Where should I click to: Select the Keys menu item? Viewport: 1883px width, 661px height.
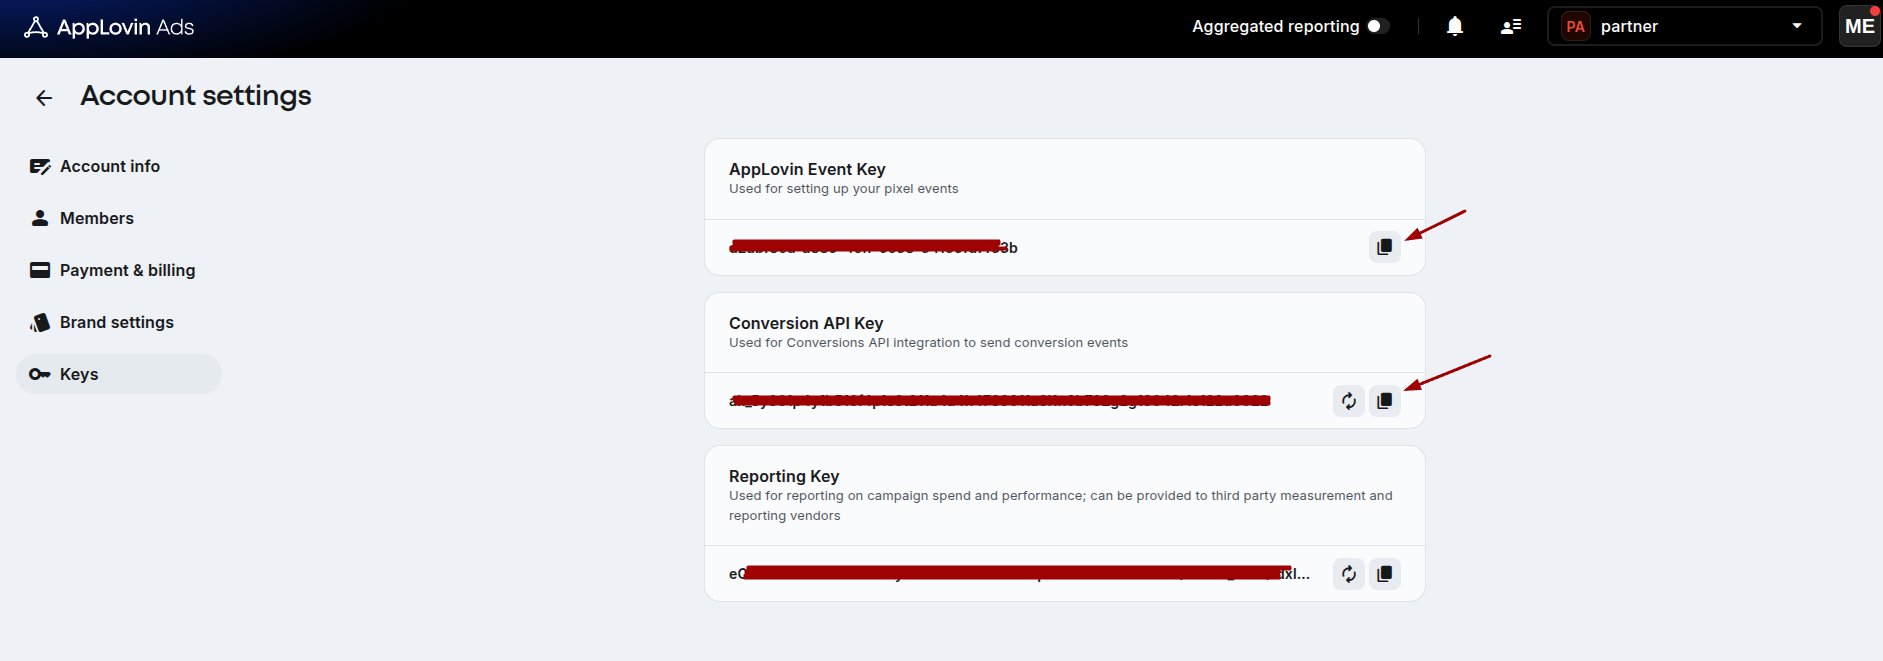click(x=119, y=374)
